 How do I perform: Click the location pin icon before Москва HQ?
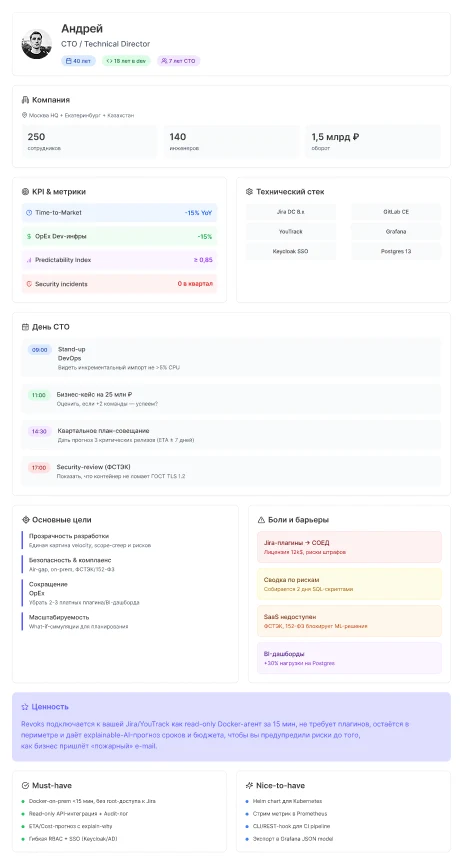[x=24, y=115]
